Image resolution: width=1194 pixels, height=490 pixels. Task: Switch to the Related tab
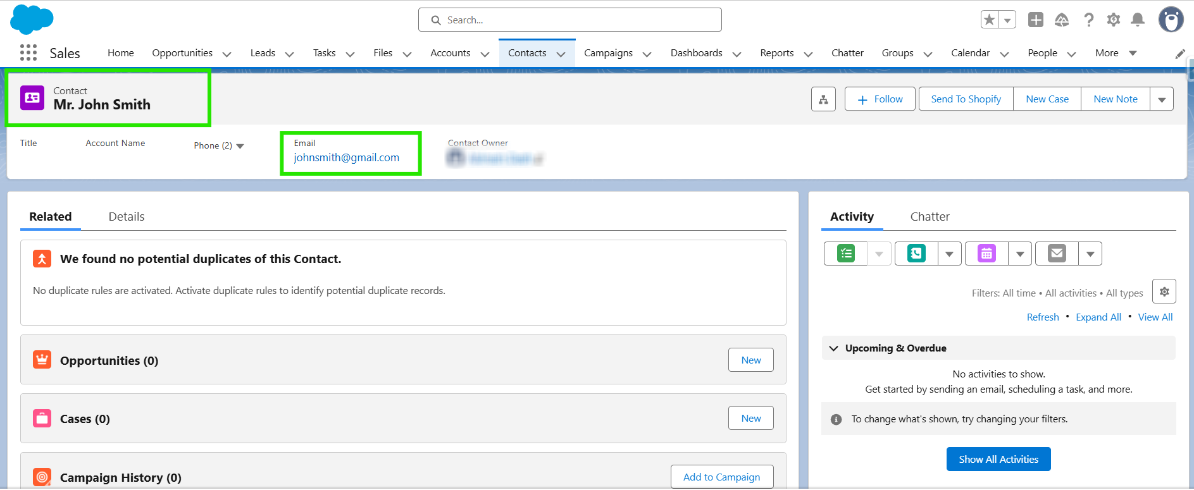tap(50, 216)
